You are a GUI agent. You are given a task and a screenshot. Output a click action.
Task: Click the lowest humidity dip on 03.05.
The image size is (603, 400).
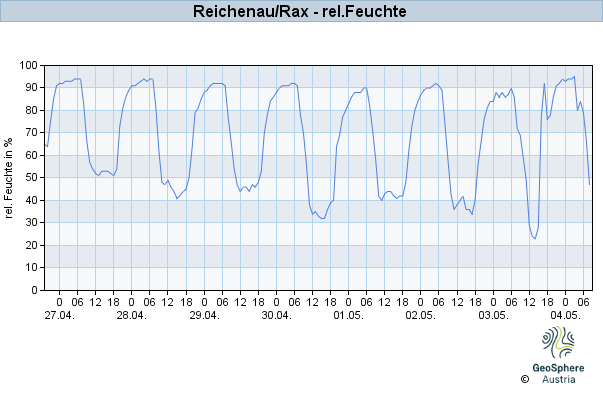535,238
